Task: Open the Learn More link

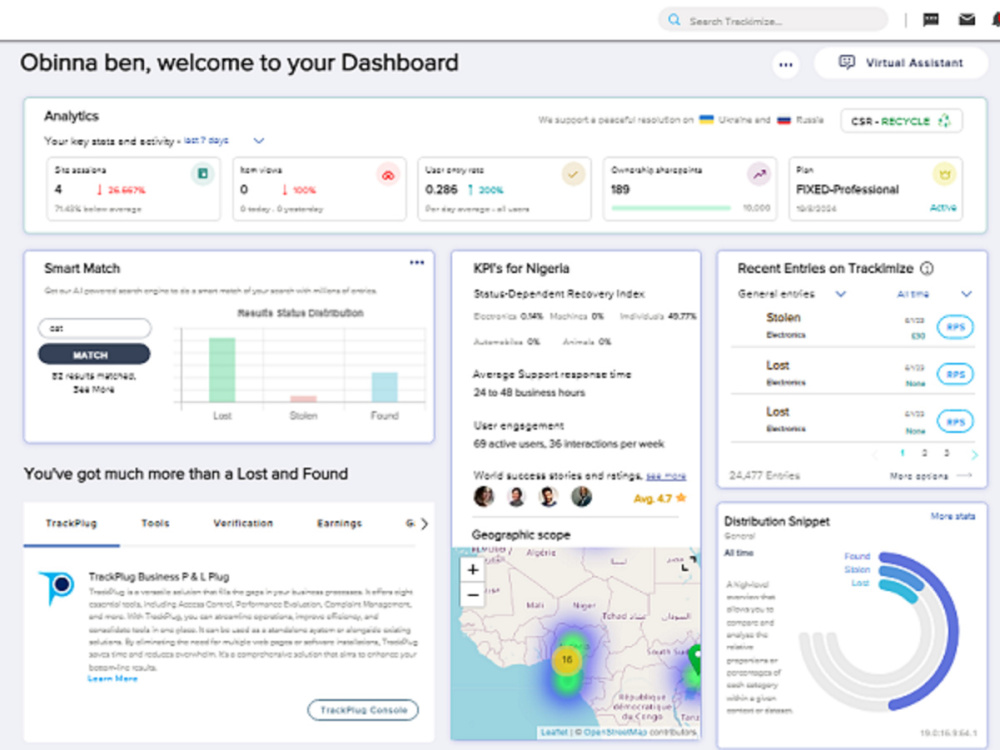Action: click(113, 679)
